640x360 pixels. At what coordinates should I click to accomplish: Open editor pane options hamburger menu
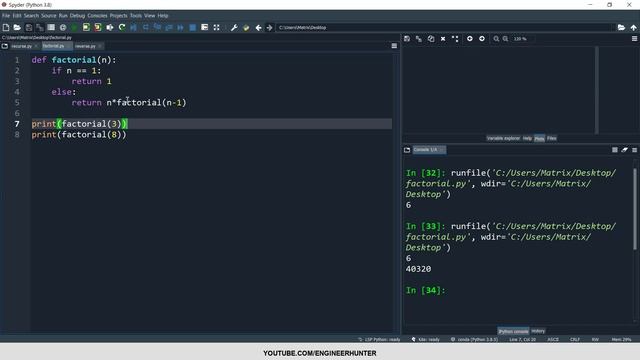[x=394, y=46]
